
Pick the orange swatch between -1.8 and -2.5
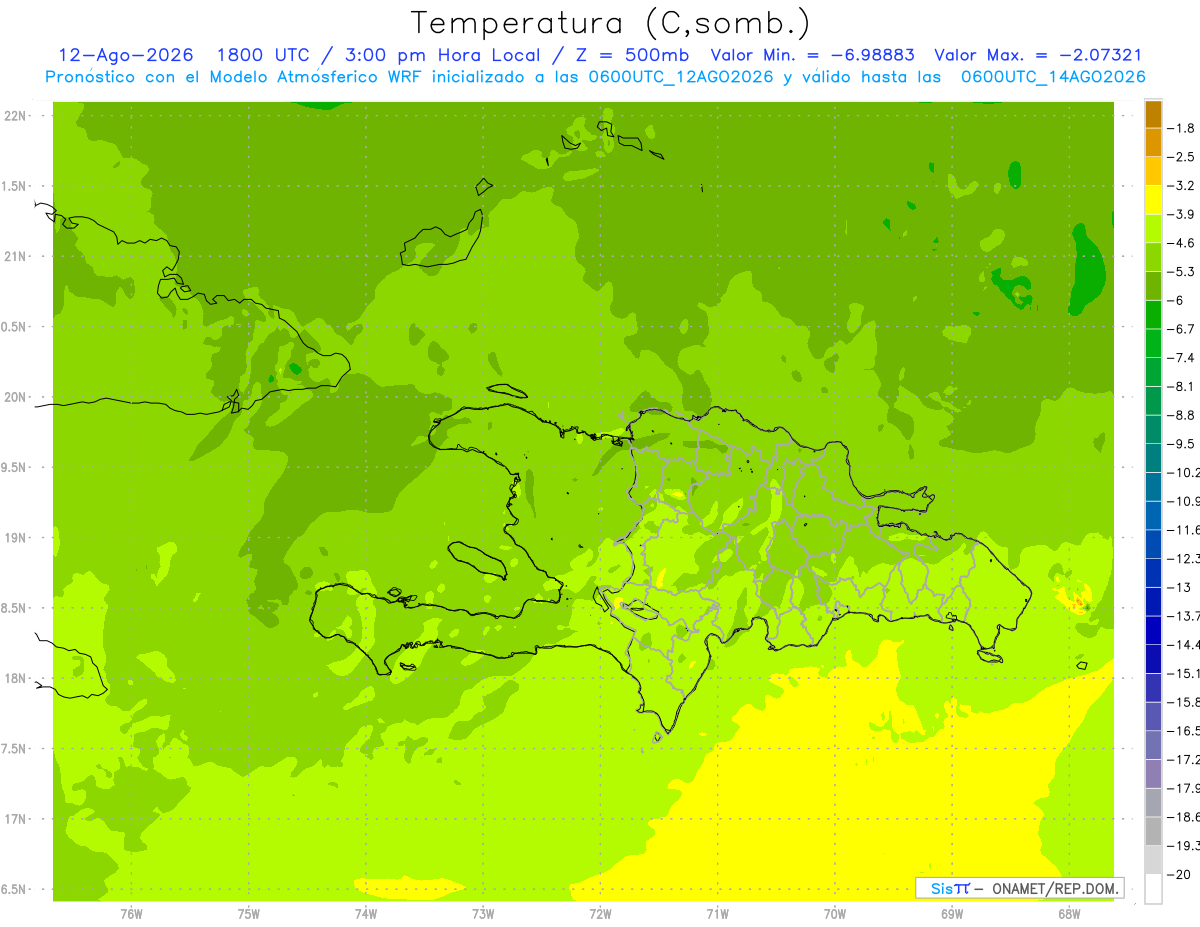1153,142
